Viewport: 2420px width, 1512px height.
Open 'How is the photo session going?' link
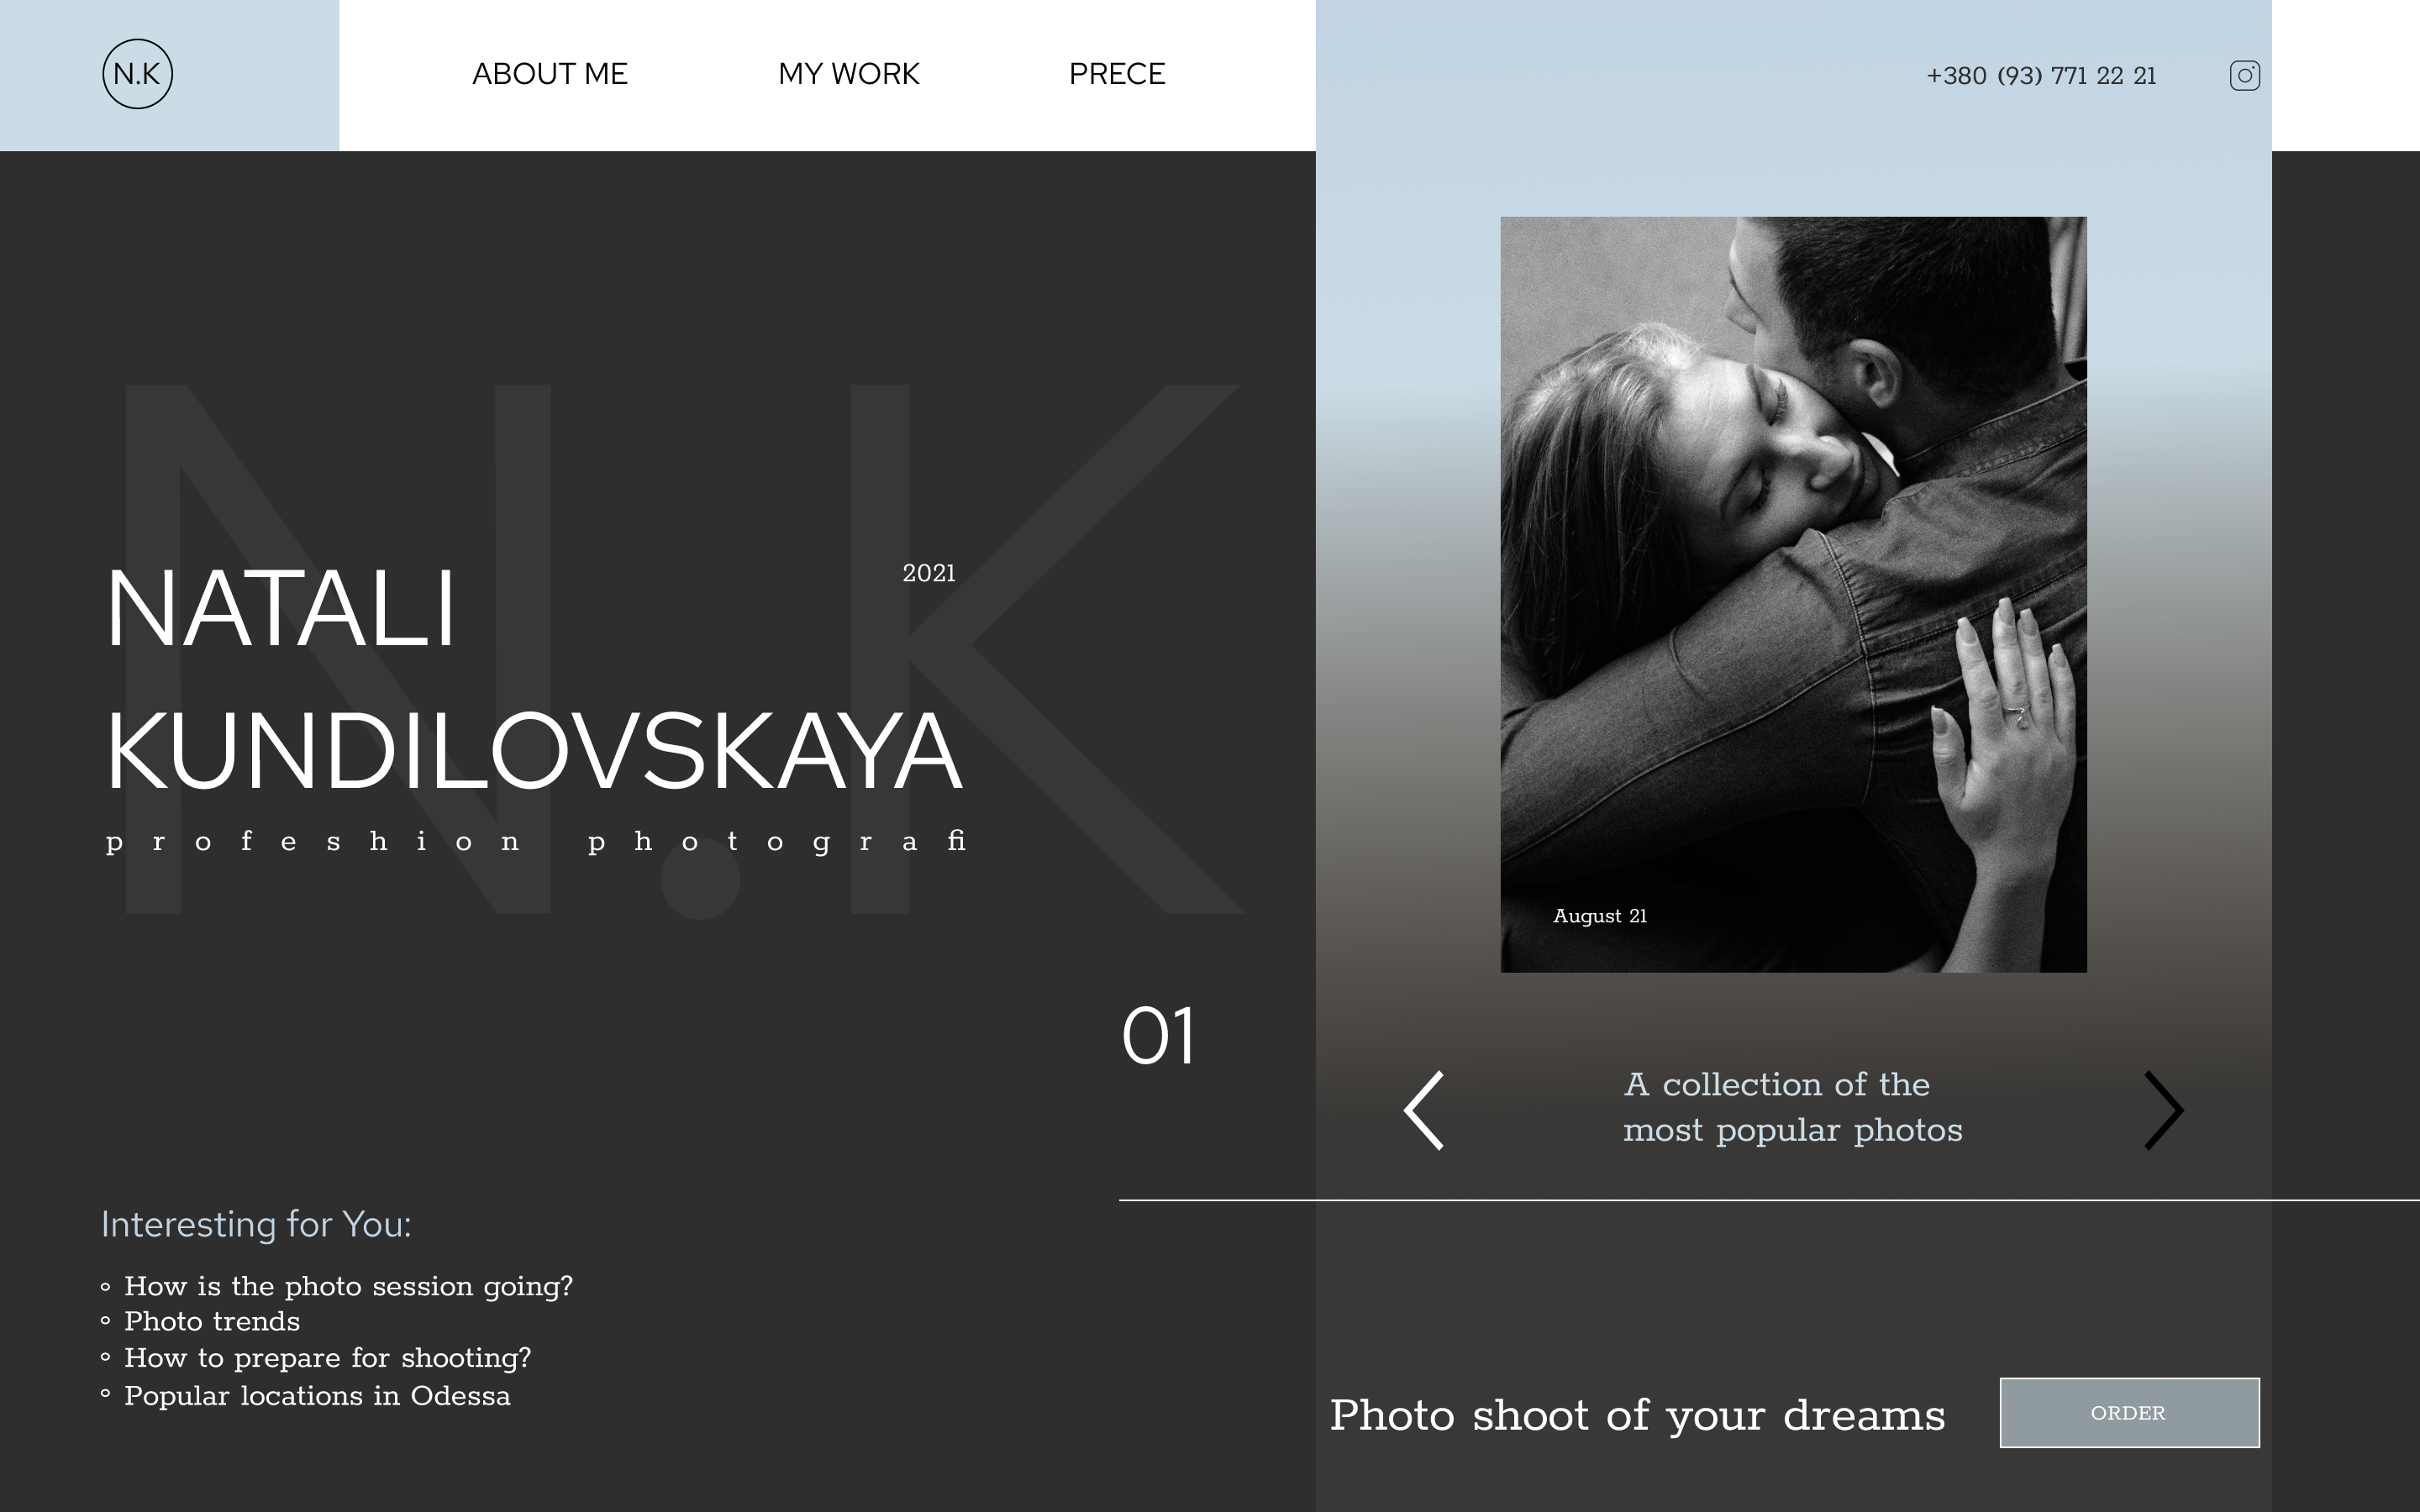click(x=348, y=1286)
